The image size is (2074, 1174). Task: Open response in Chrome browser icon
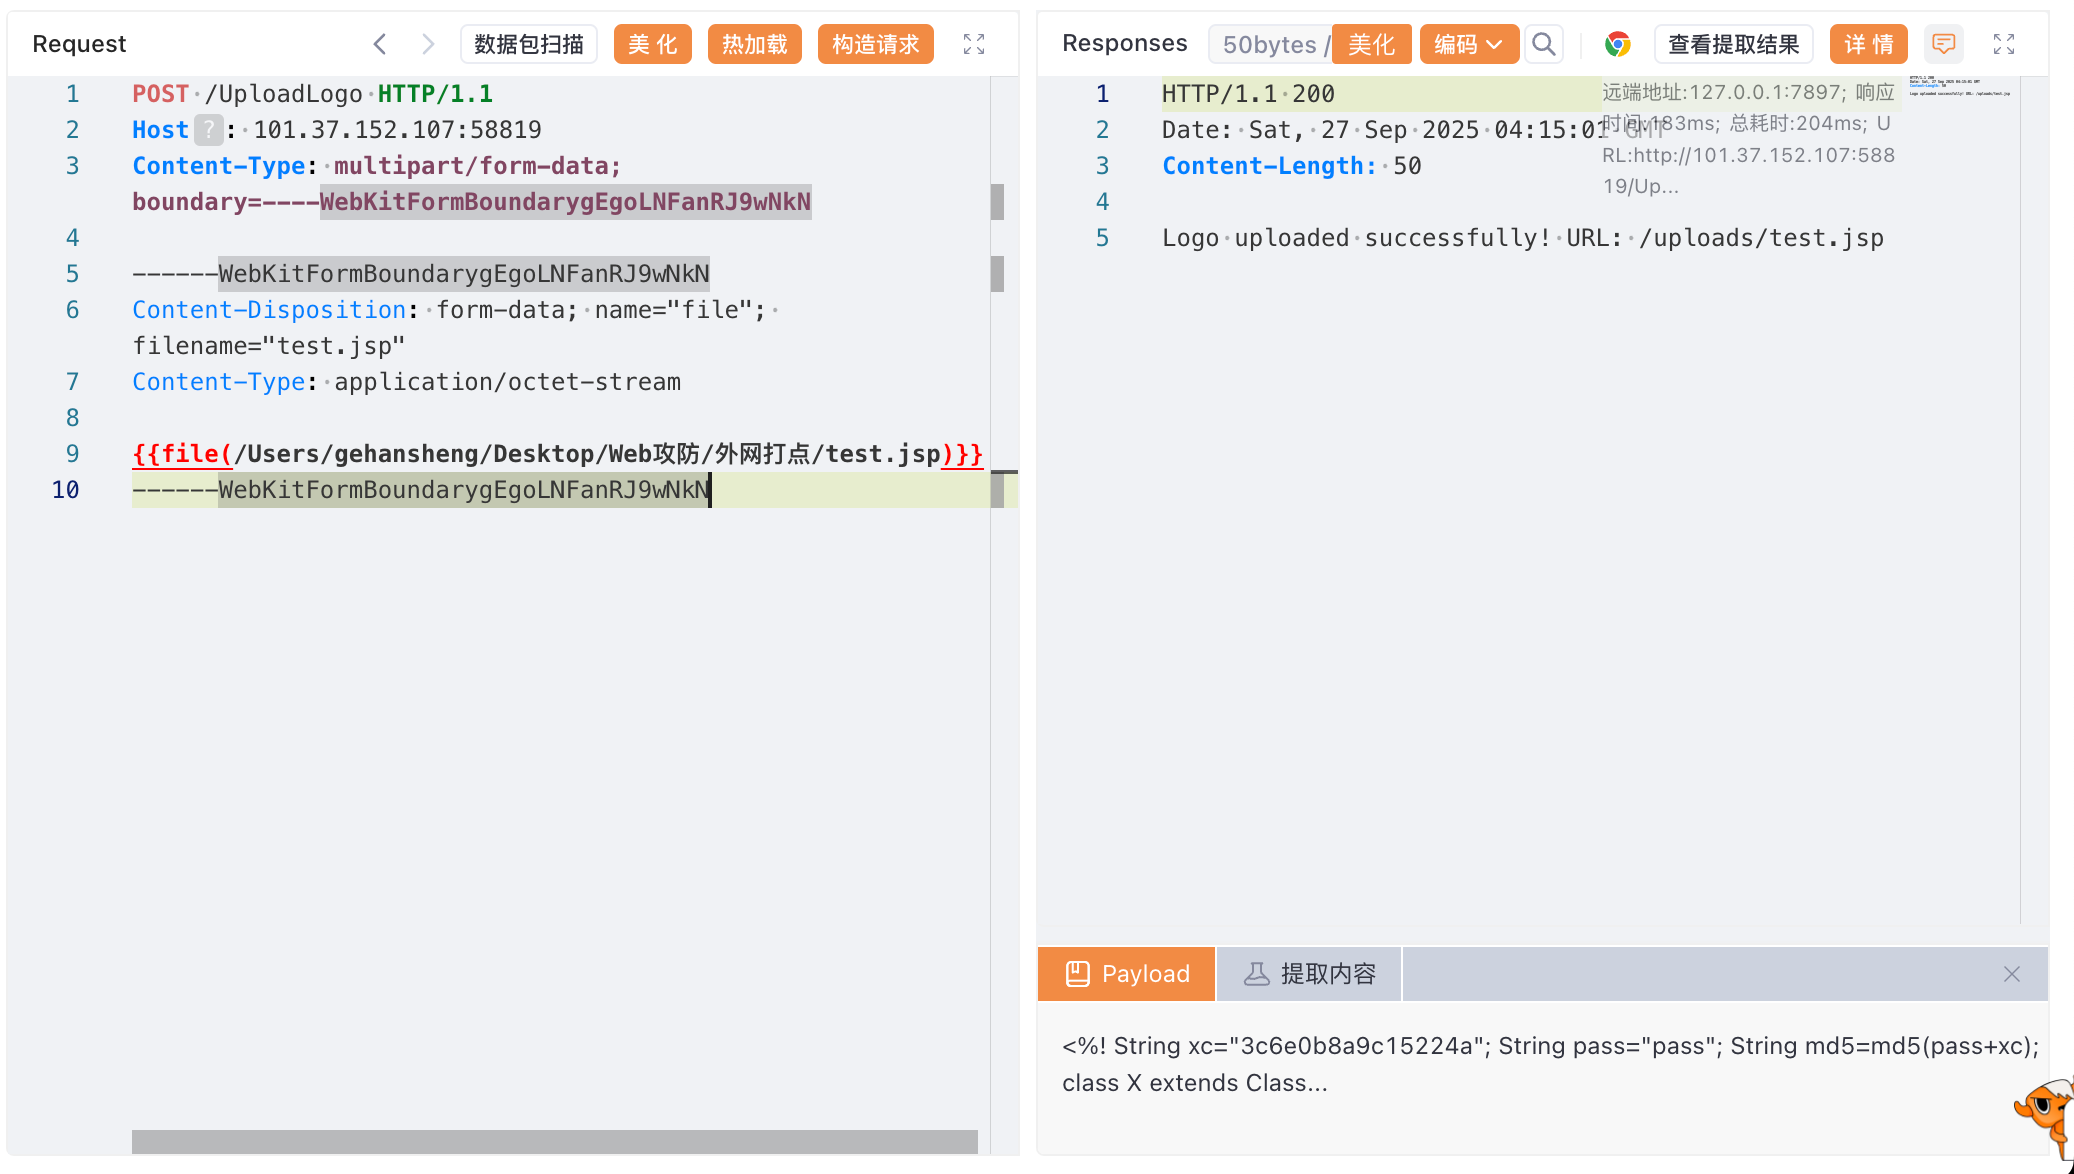pyautogui.click(x=1617, y=44)
